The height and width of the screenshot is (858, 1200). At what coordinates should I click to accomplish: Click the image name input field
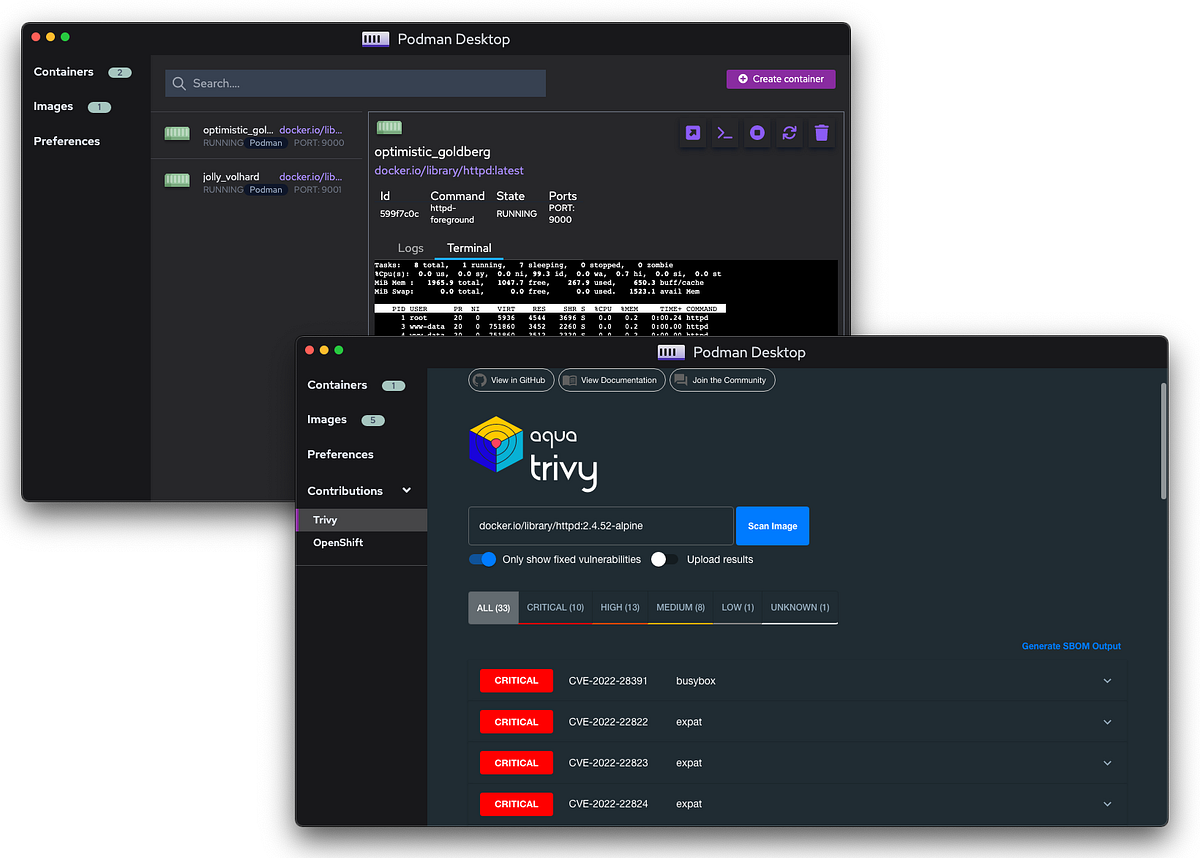600,525
